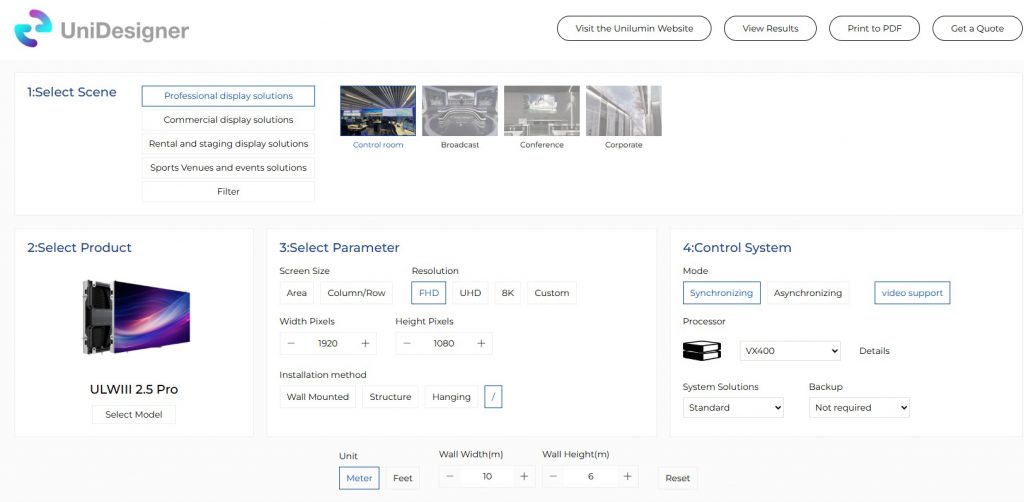Viewport: 1024px width, 502px height.
Task: Decrease Height Pixels with minus button
Action: (x=407, y=343)
